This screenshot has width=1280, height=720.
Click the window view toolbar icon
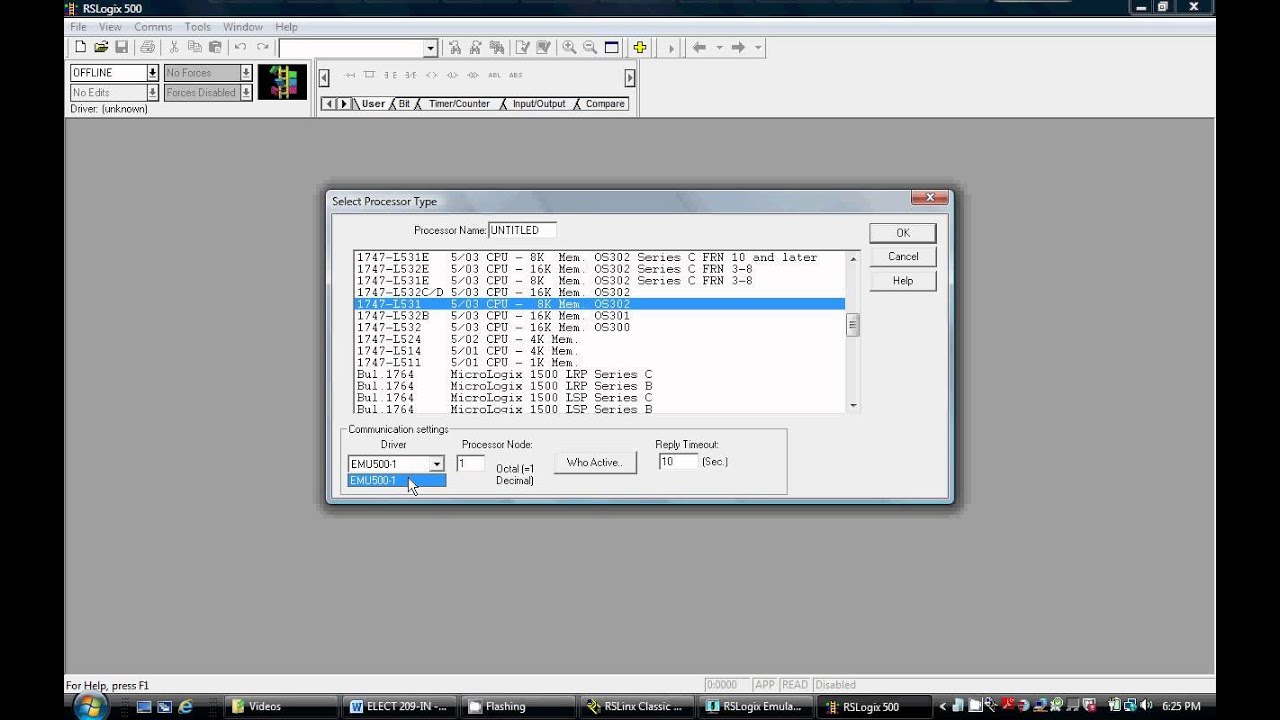pos(611,47)
